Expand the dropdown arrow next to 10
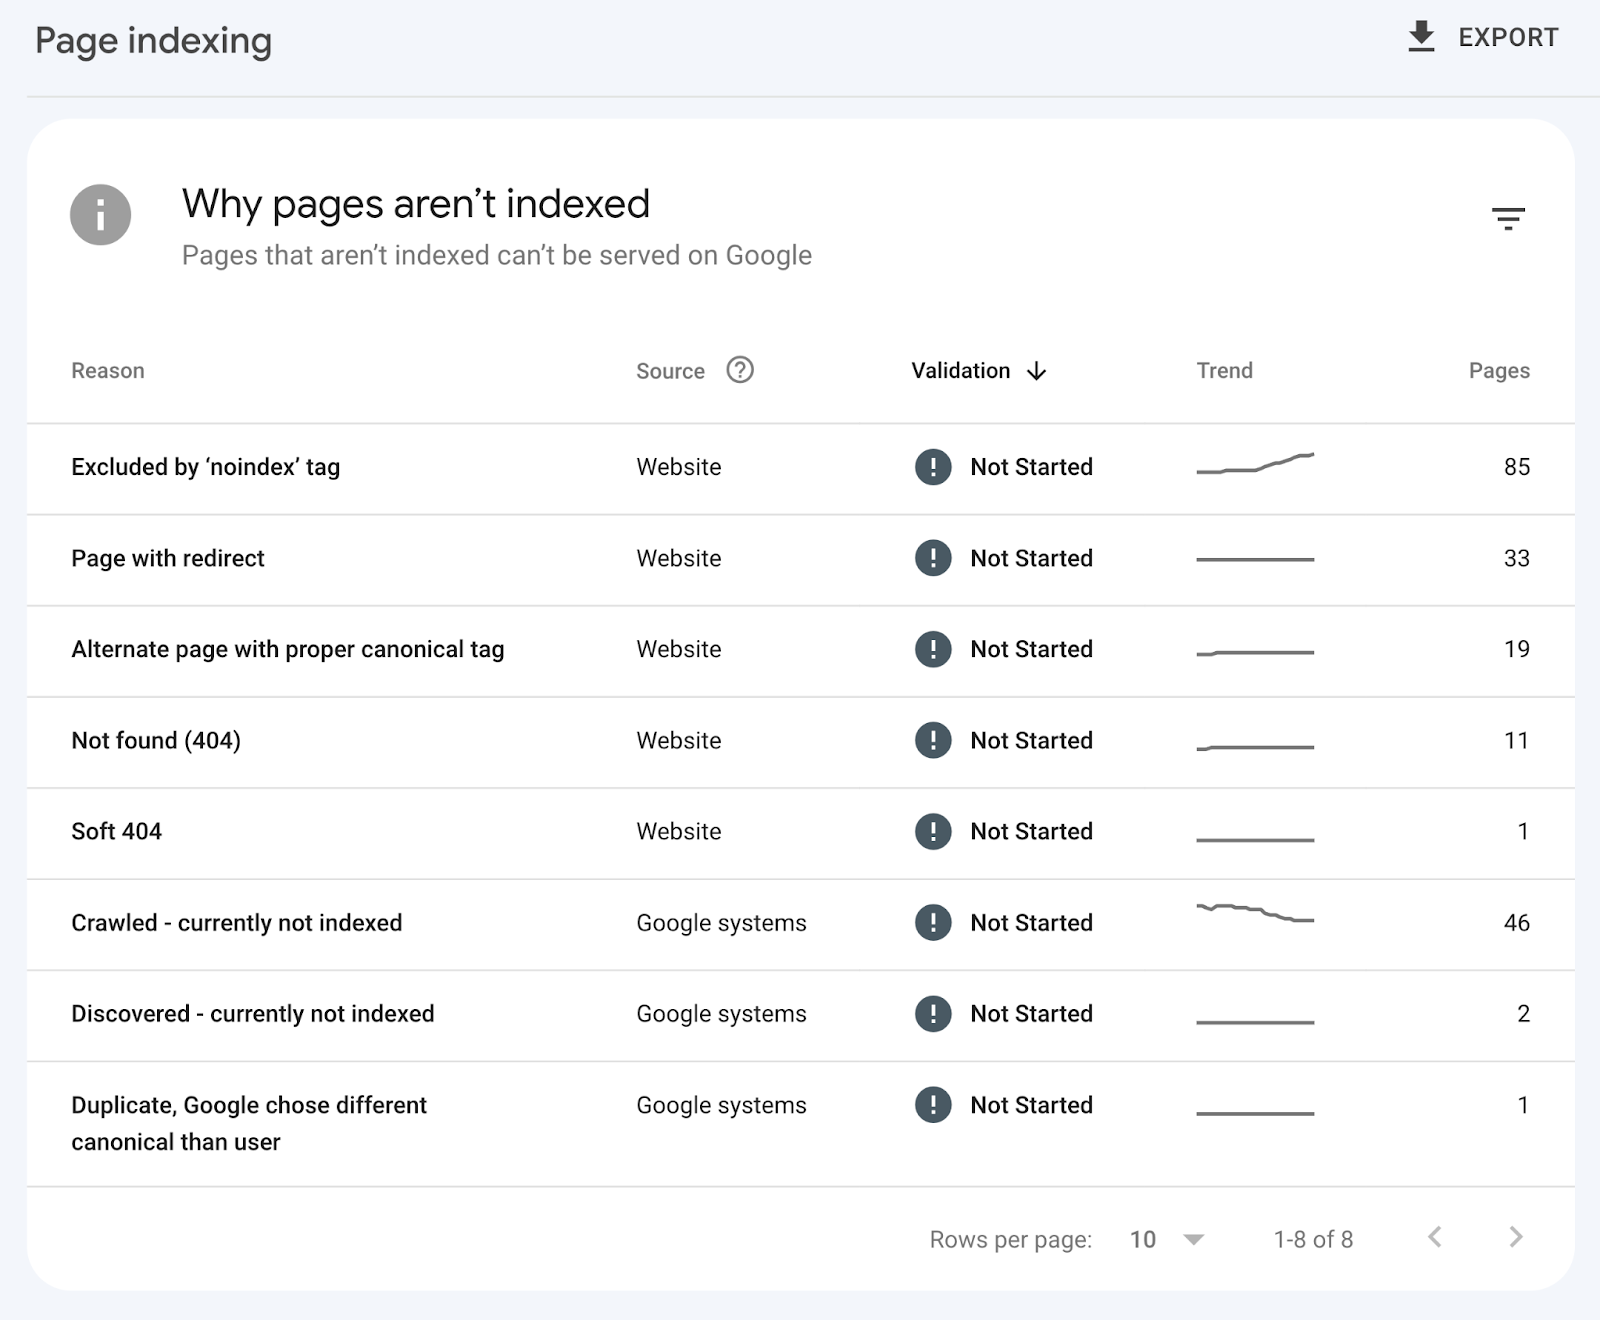This screenshot has height=1320, width=1600. coord(1193,1239)
